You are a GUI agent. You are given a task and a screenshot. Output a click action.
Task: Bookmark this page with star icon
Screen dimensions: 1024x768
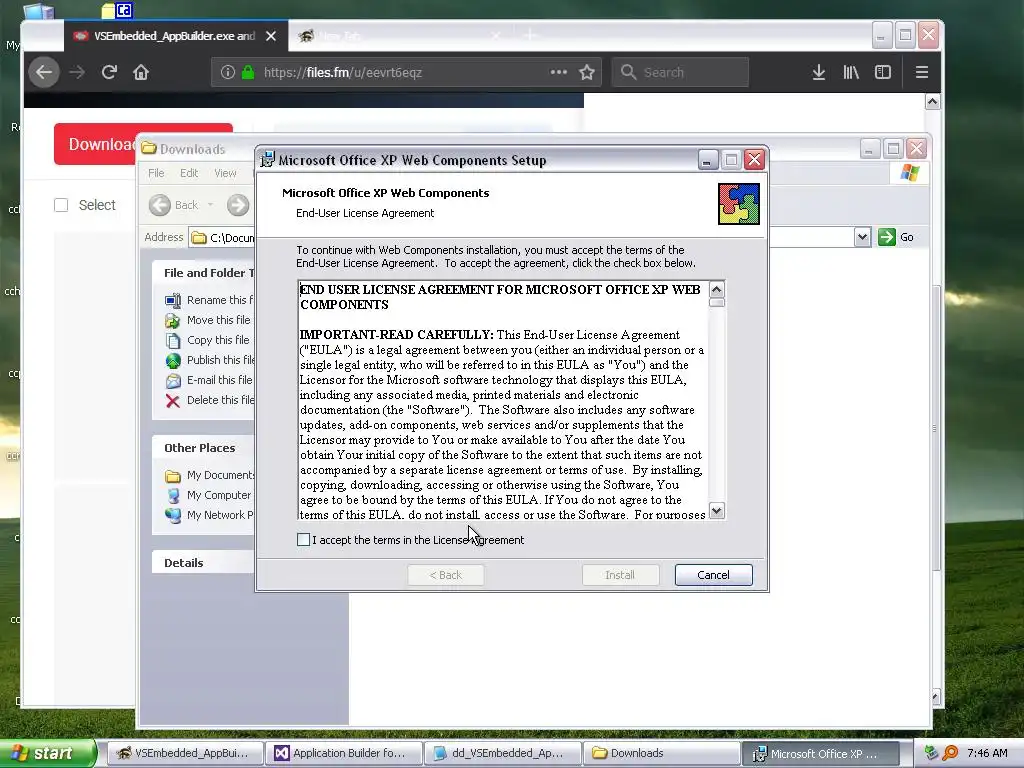click(x=586, y=72)
